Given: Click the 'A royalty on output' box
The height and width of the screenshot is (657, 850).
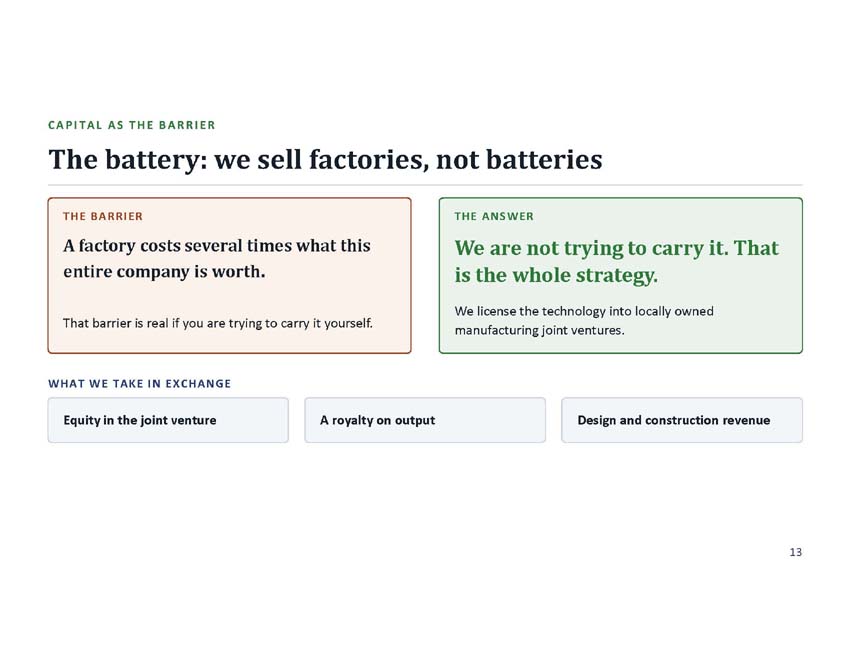Looking at the screenshot, I should (x=425, y=420).
